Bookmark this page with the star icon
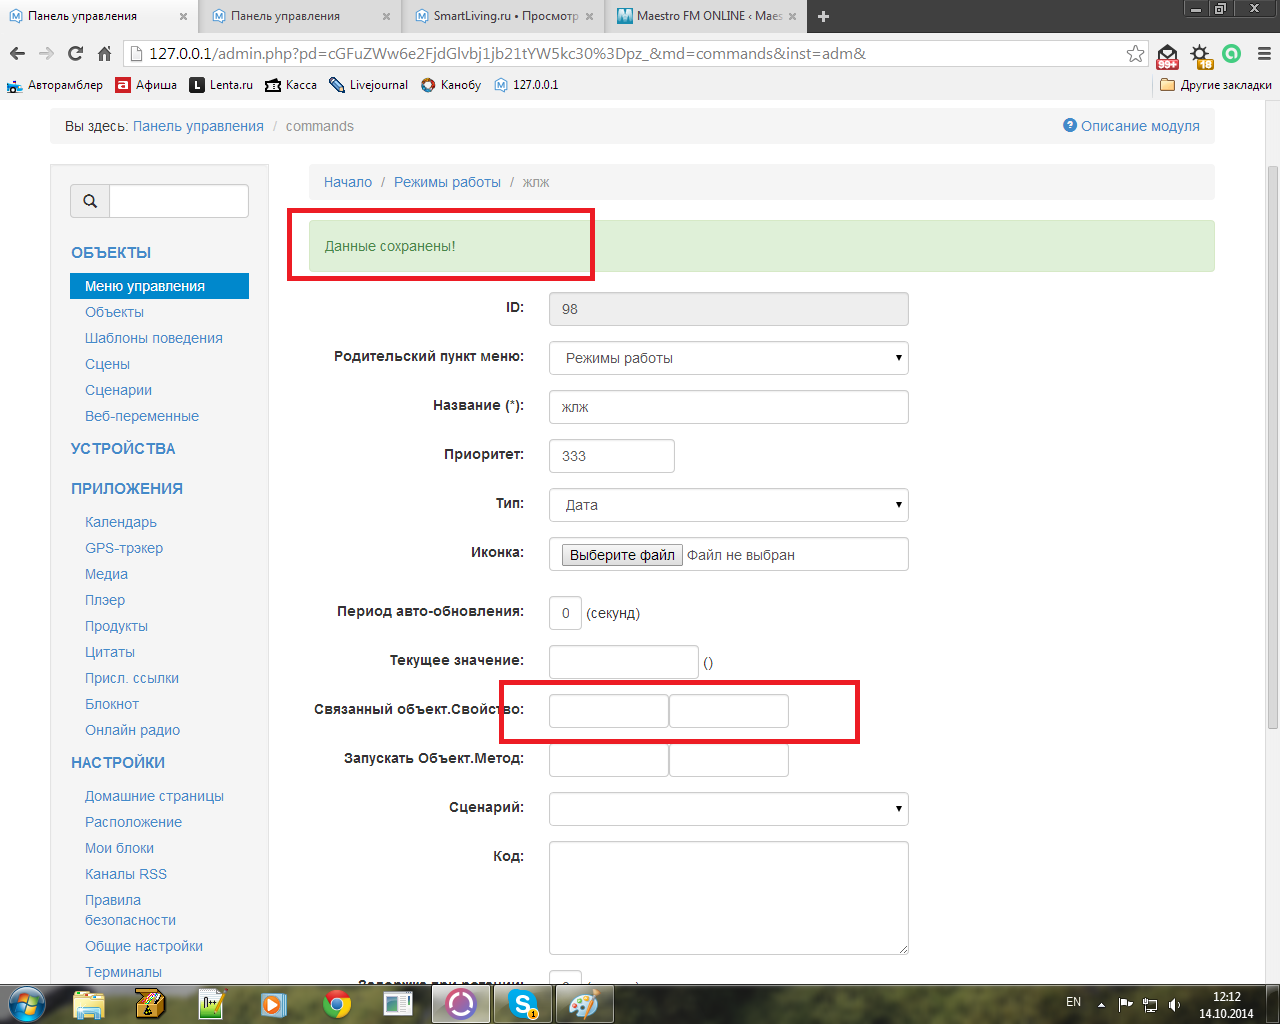This screenshot has height=1024, width=1280. pyautogui.click(x=1135, y=54)
